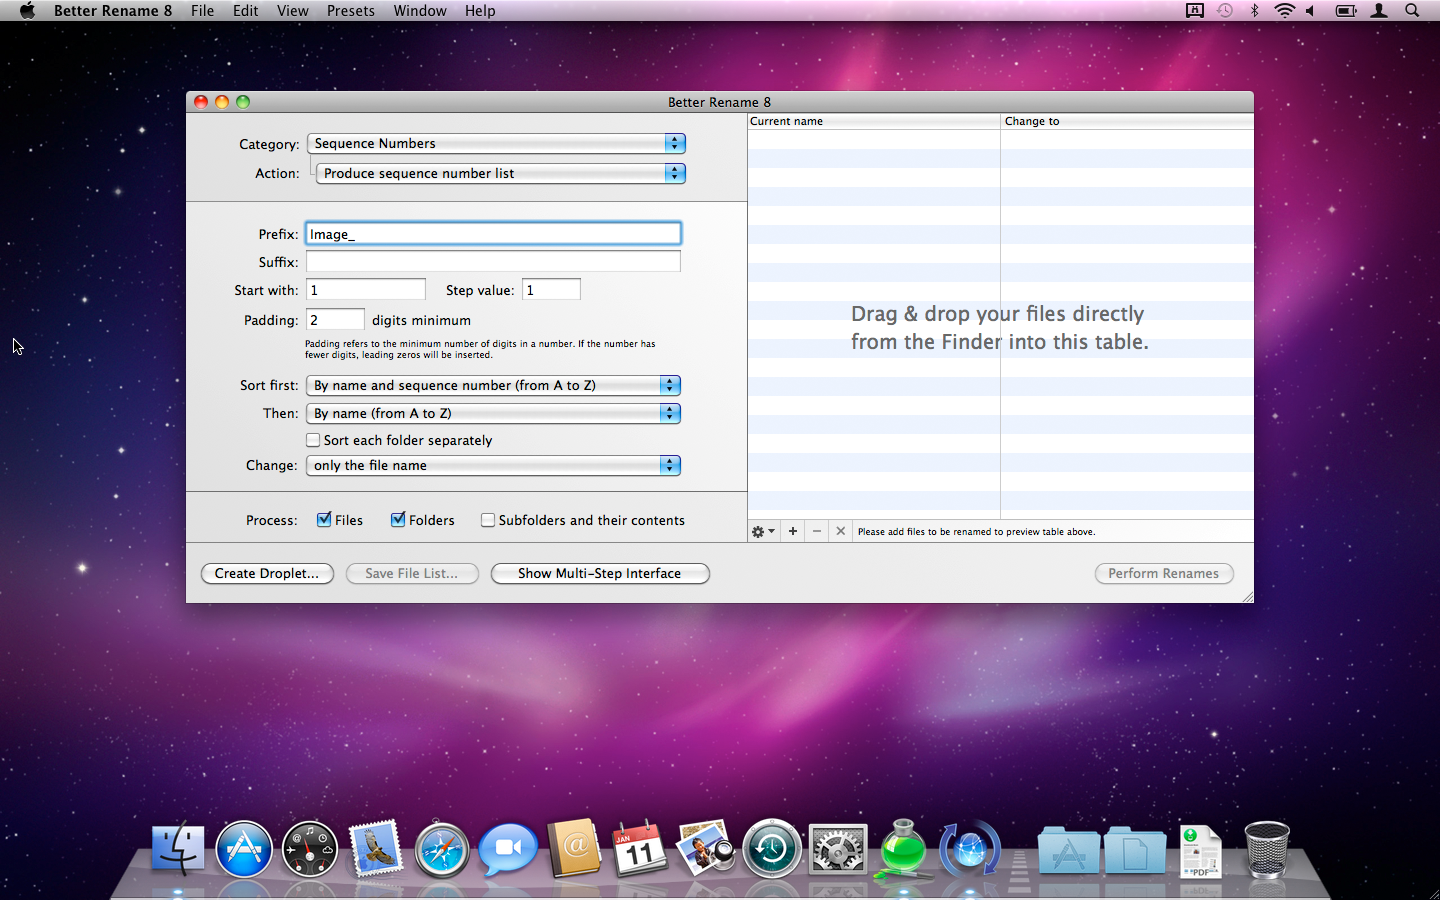The image size is (1440, 900).
Task: Open the Presets menu
Action: click(x=351, y=10)
